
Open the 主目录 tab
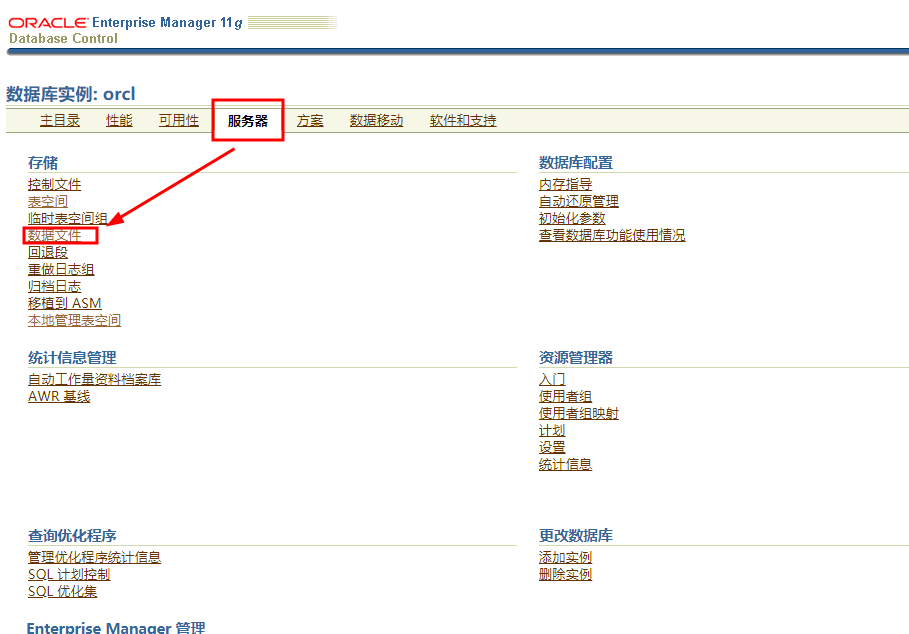[60, 121]
